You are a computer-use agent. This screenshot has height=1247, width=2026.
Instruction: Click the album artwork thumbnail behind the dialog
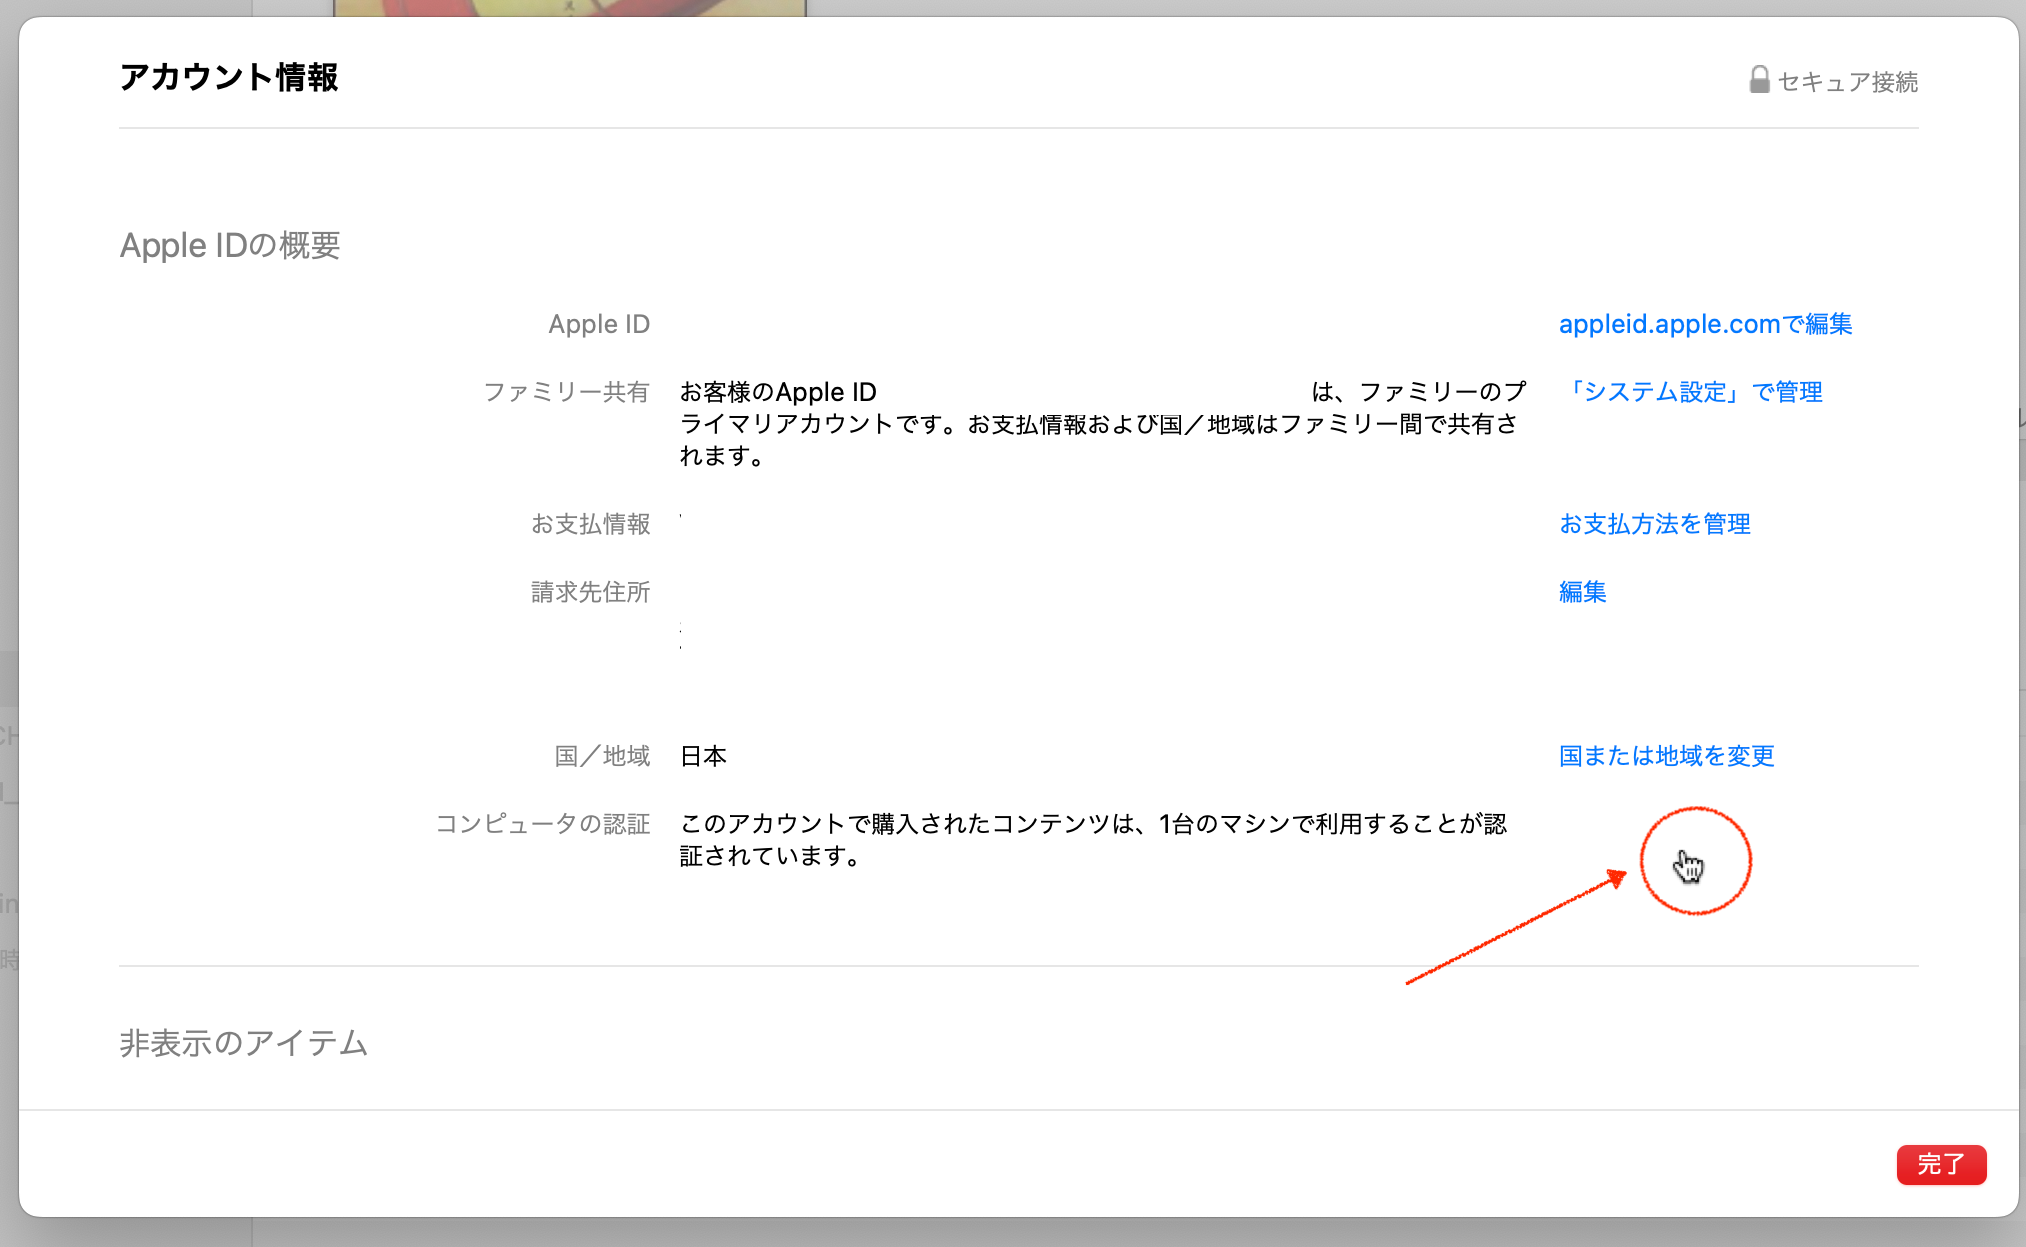569,7
